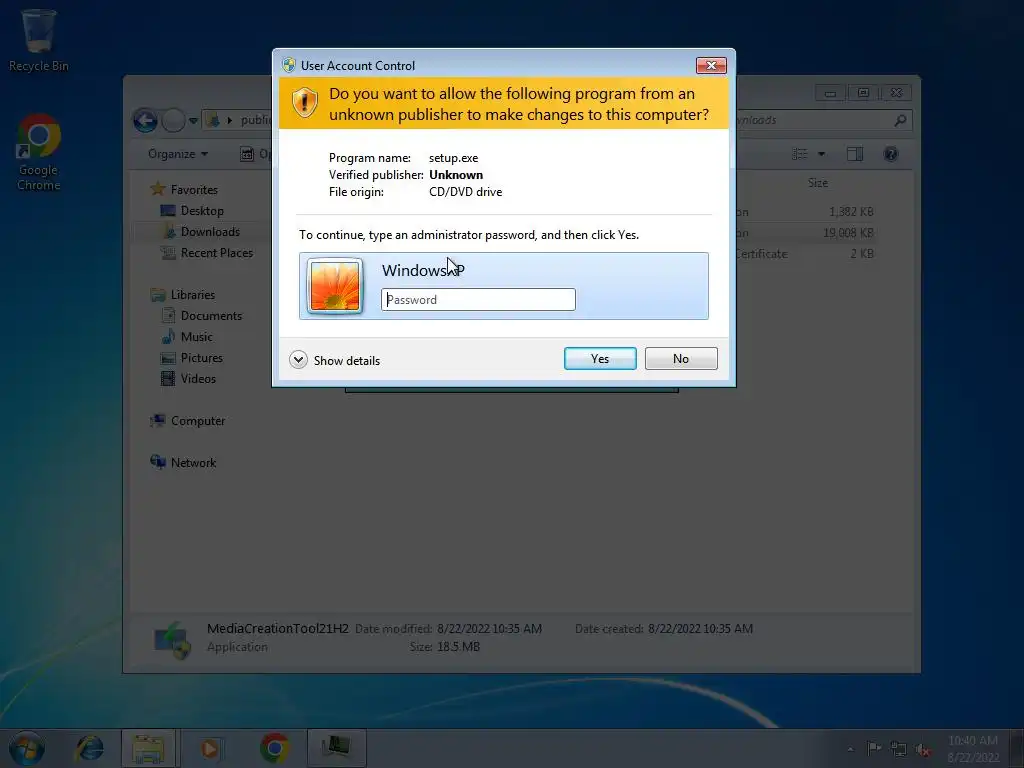Click Size column header in Explorer
The width and height of the screenshot is (1024, 768).
(x=818, y=183)
